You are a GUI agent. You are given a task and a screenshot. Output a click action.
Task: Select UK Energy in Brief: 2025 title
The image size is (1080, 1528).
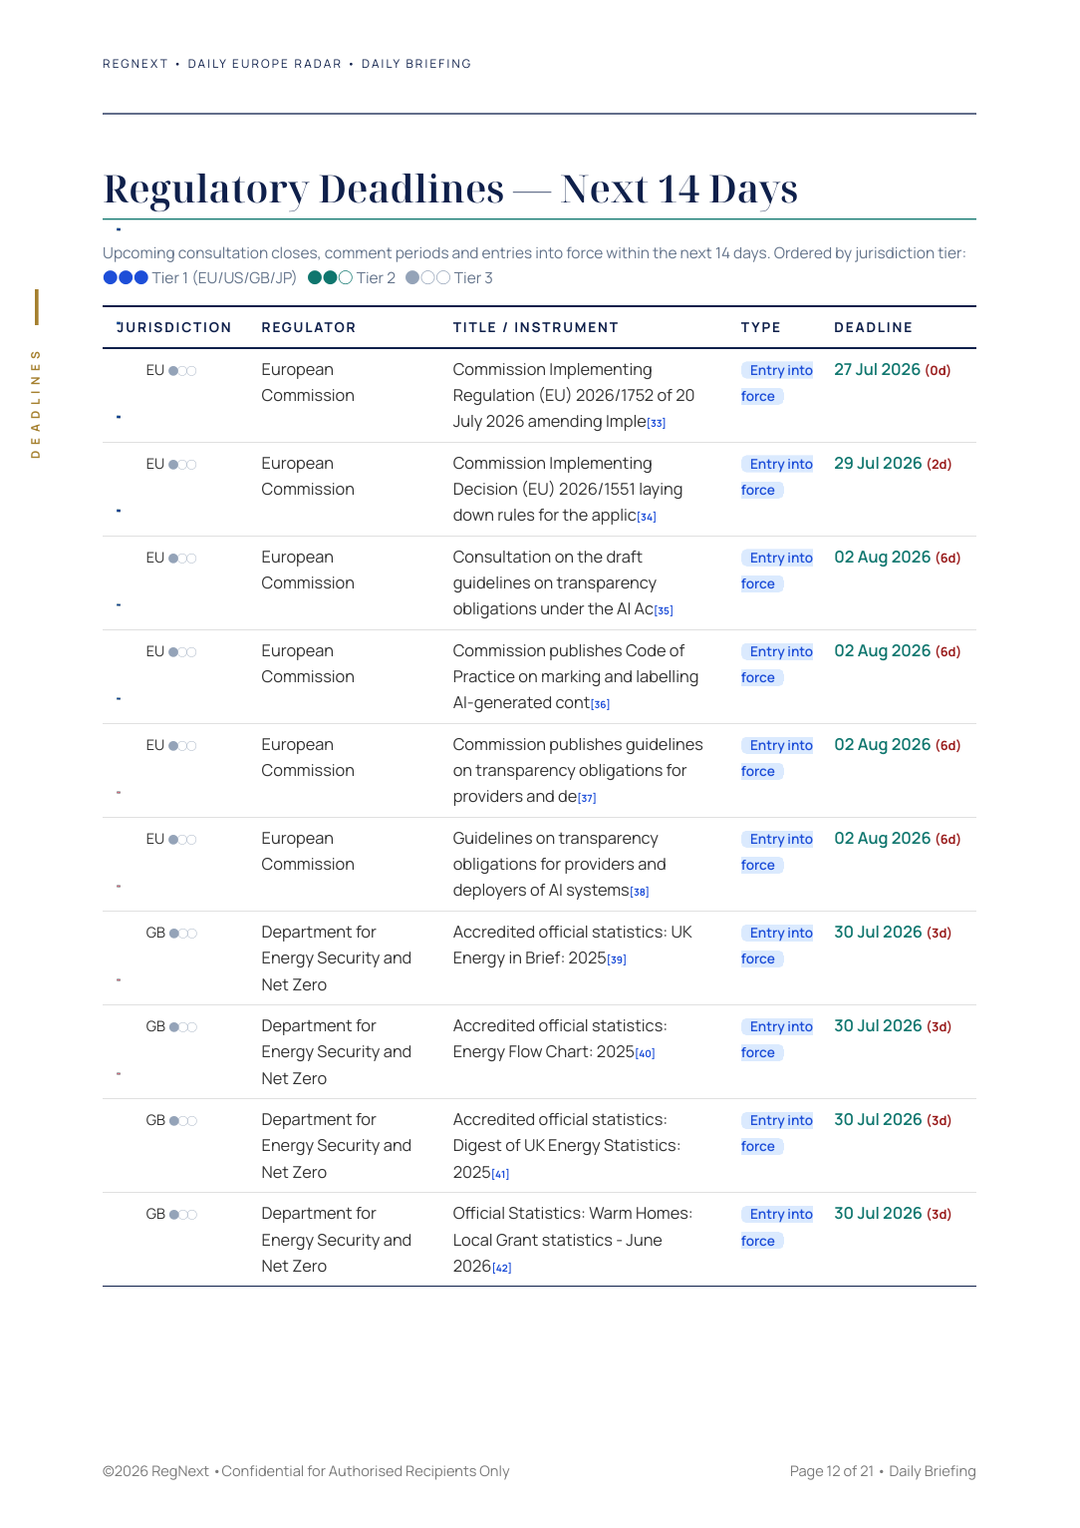[572, 945]
